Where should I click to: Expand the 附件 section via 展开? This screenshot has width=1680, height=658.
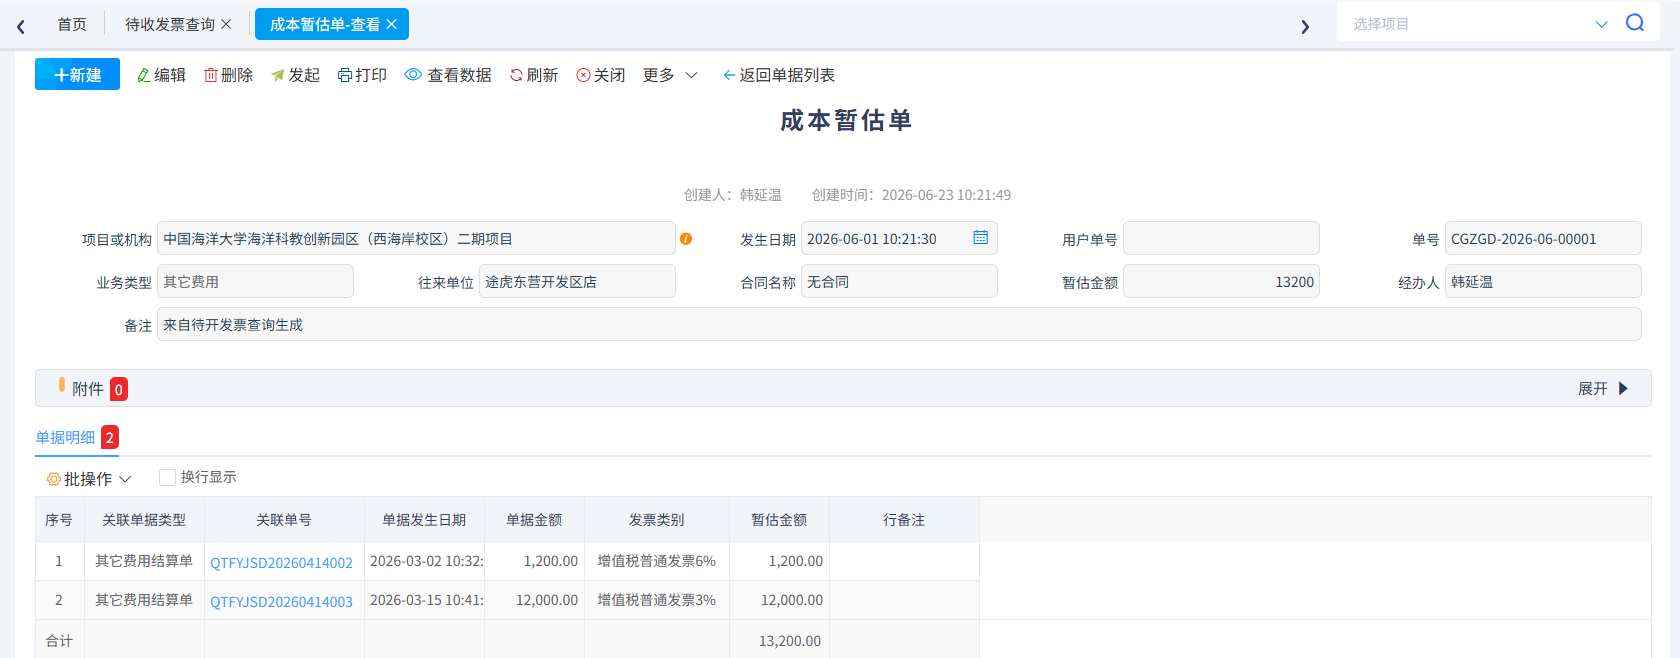1603,389
